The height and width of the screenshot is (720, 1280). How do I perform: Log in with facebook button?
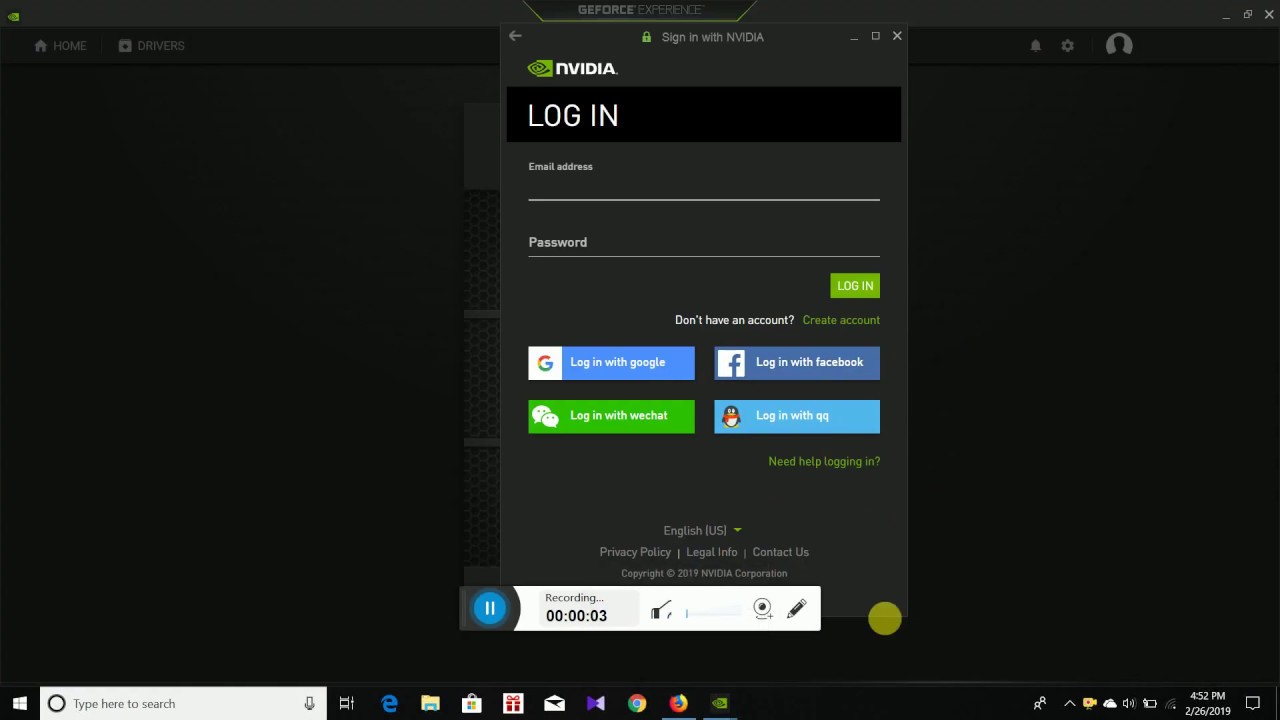[797, 363]
